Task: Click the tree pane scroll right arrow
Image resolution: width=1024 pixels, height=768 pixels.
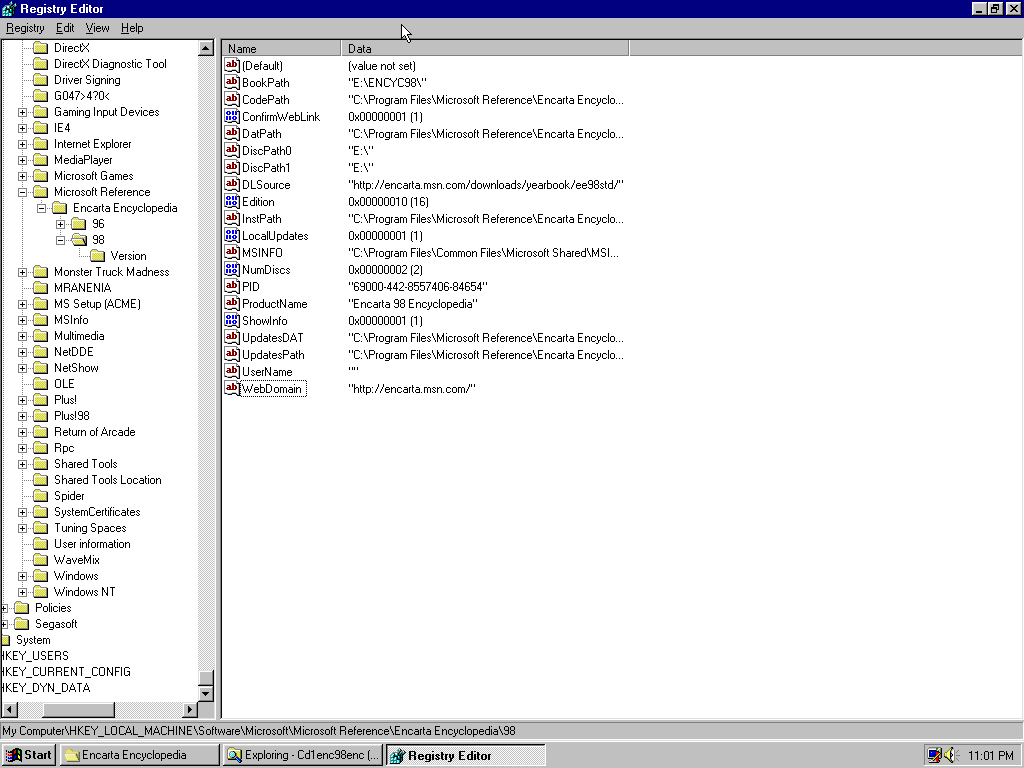Action: tap(190, 709)
